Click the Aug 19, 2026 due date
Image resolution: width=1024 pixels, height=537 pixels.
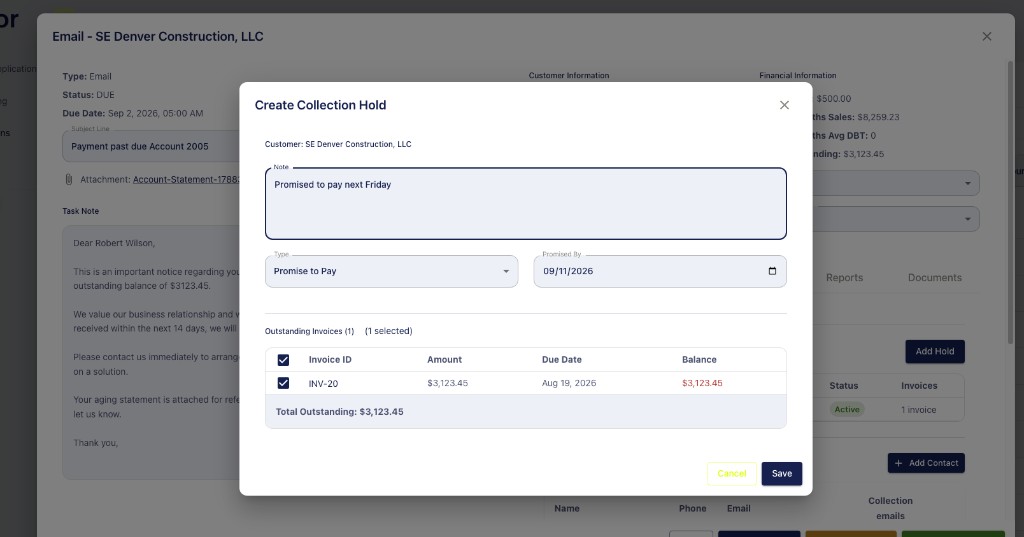(x=569, y=383)
